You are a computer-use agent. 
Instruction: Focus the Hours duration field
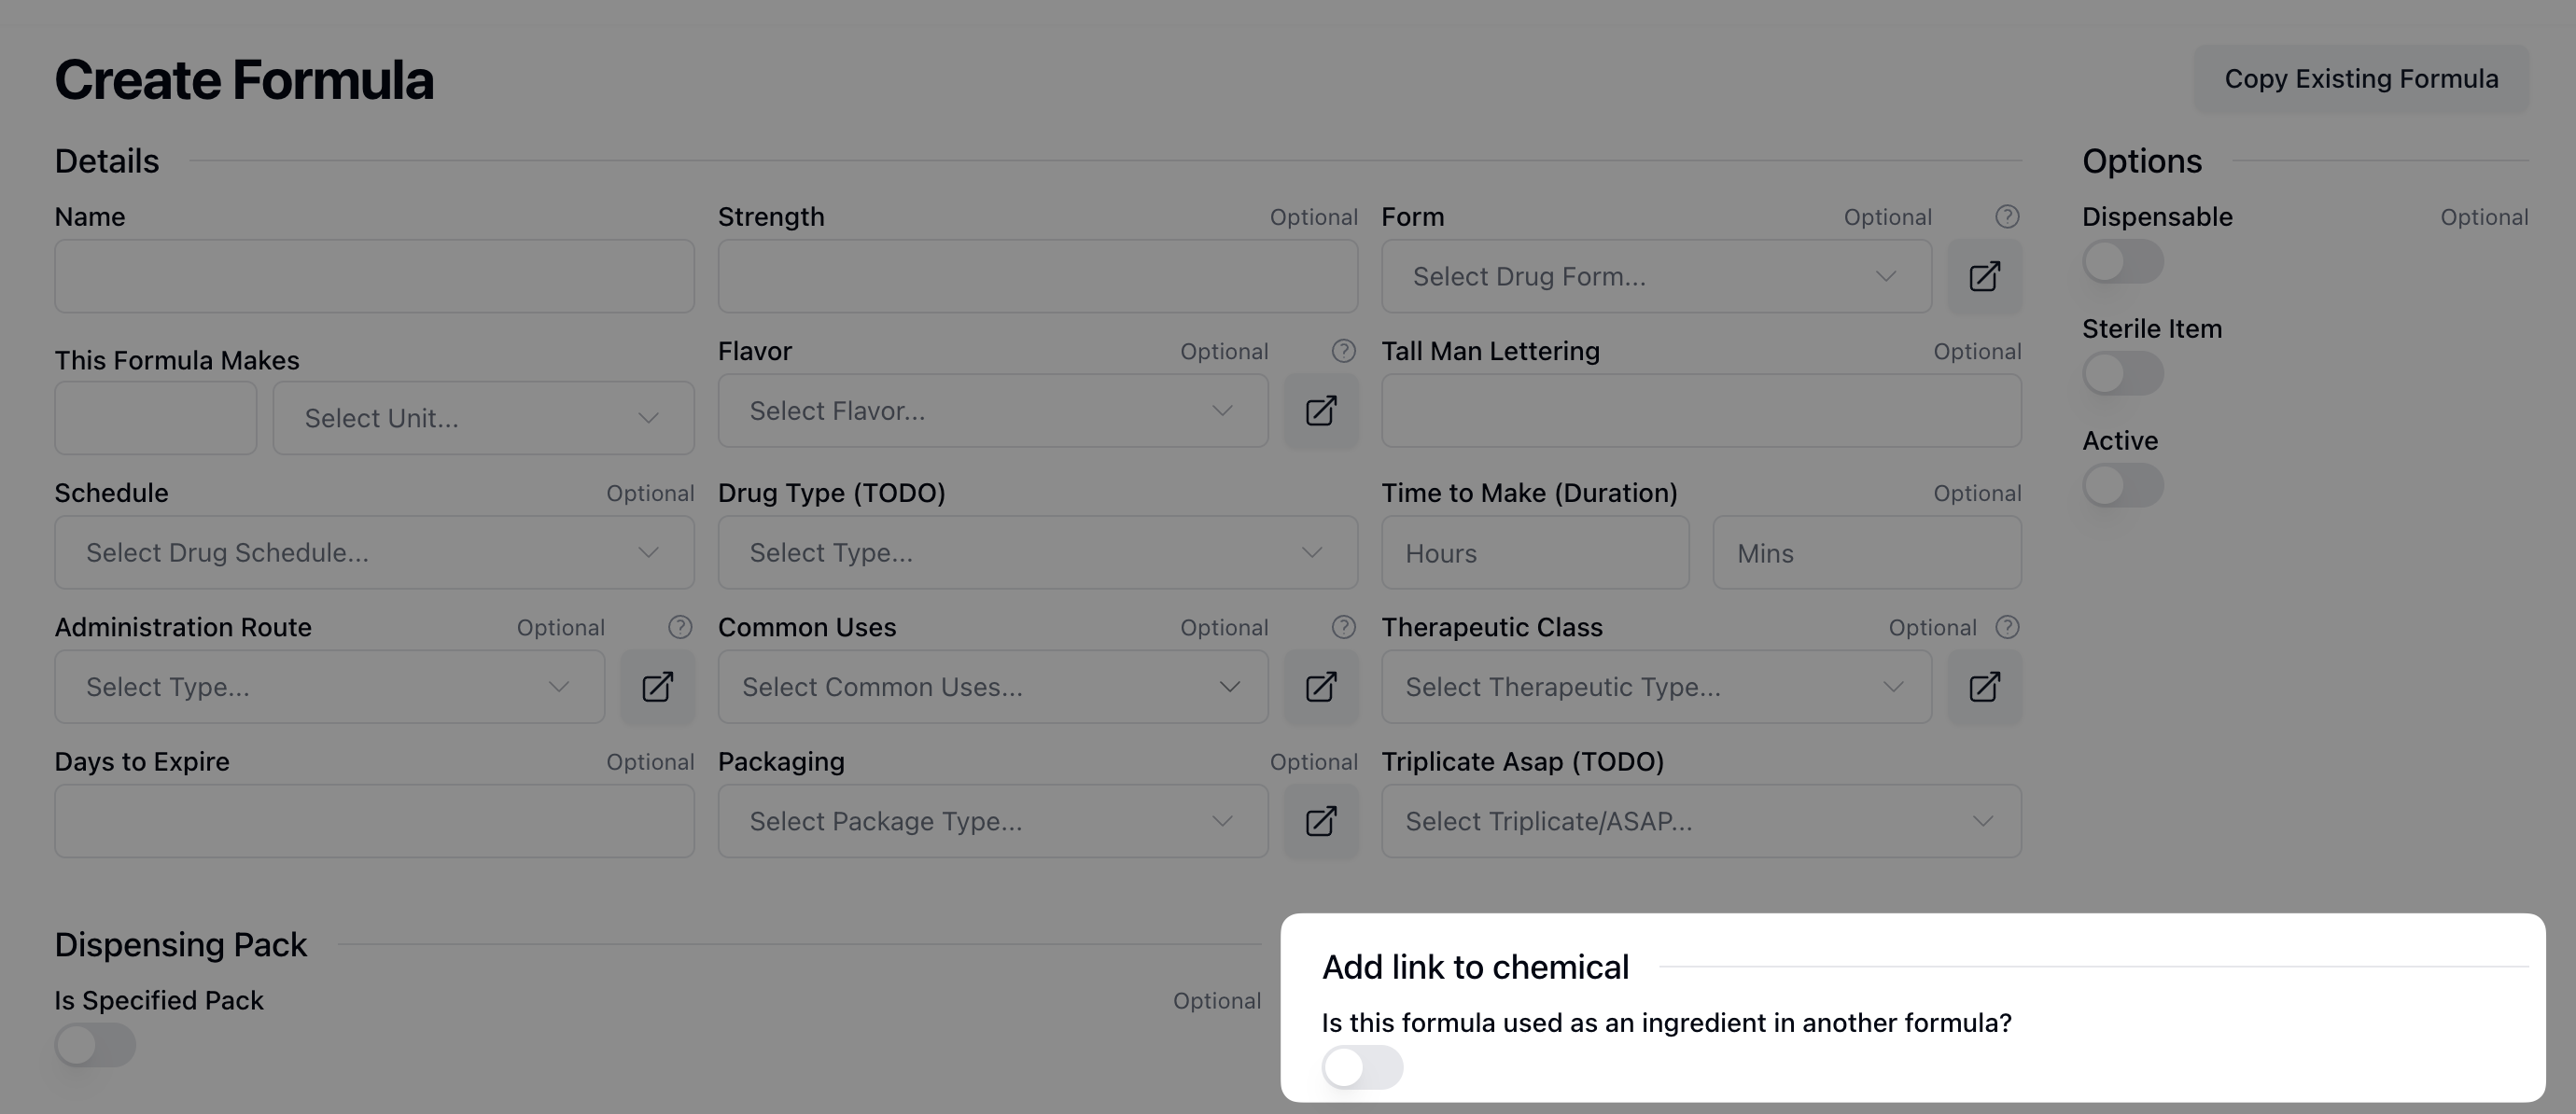[x=1534, y=553]
